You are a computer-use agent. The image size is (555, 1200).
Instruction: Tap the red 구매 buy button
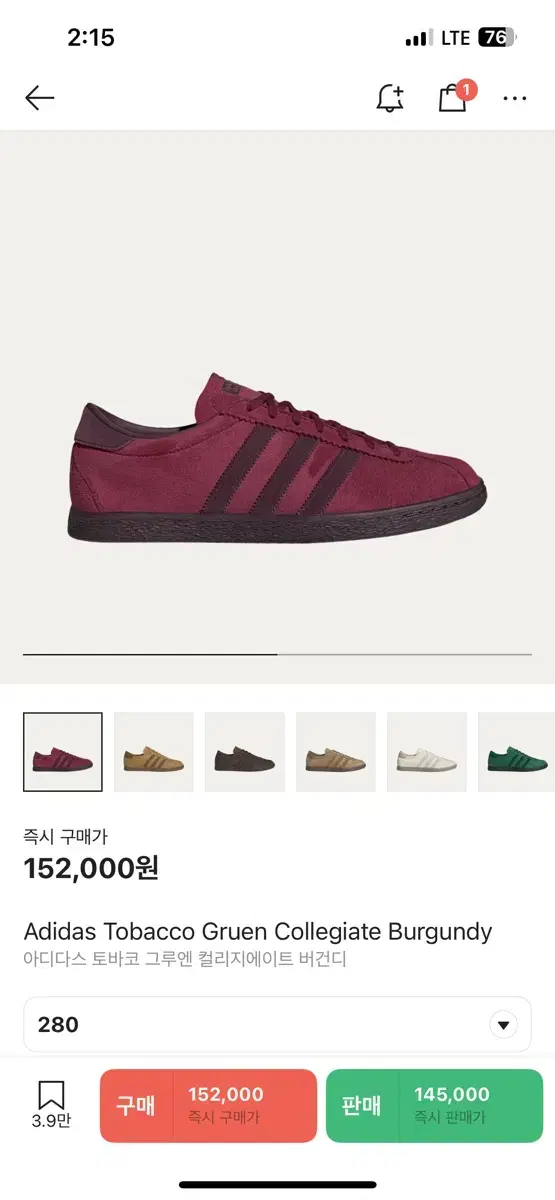coord(208,1106)
